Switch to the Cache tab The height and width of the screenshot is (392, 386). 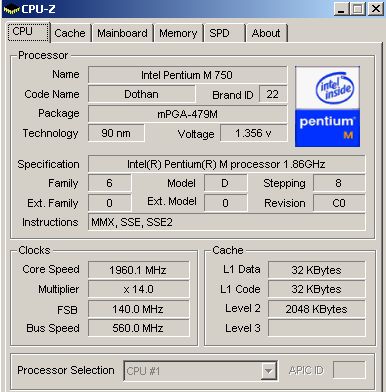pyautogui.click(x=71, y=33)
